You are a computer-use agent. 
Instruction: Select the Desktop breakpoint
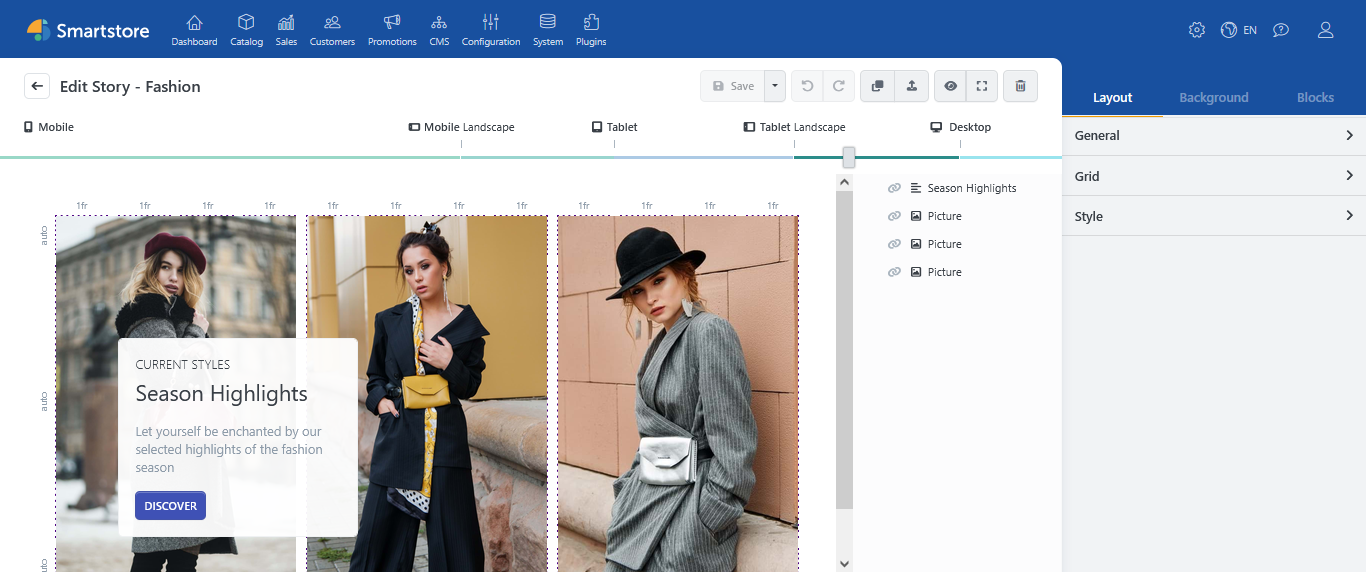click(960, 127)
